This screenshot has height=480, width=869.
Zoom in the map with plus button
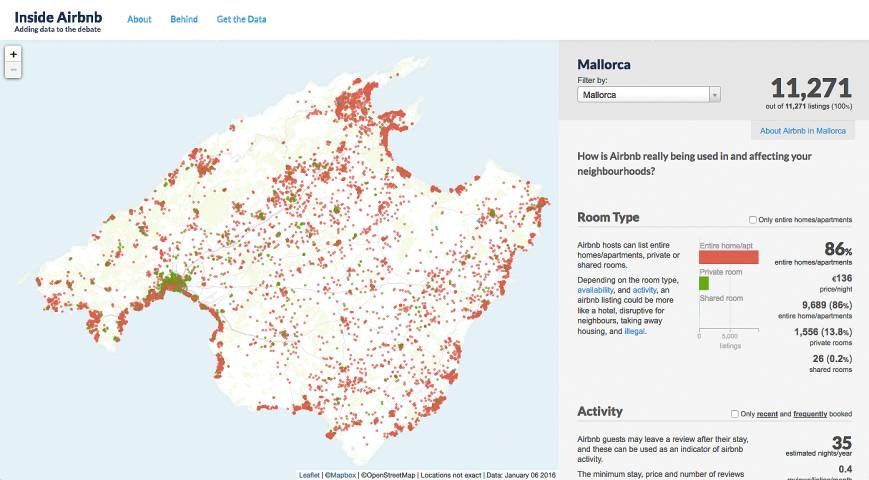(13, 54)
